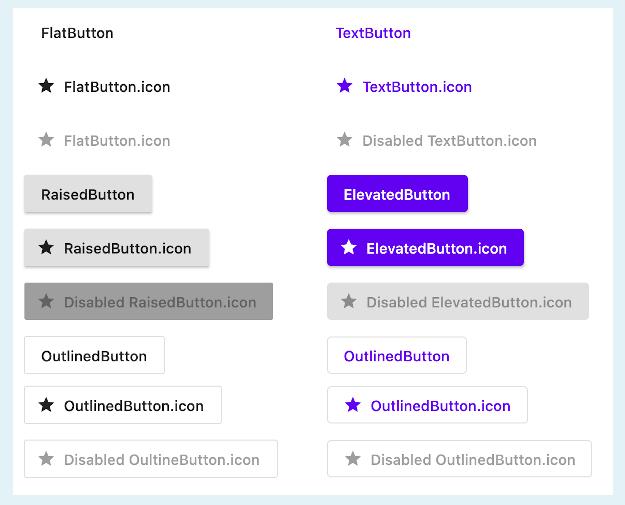Select the black-text OutlinedButton
The image size is (625, 505).
click(94, 356)
